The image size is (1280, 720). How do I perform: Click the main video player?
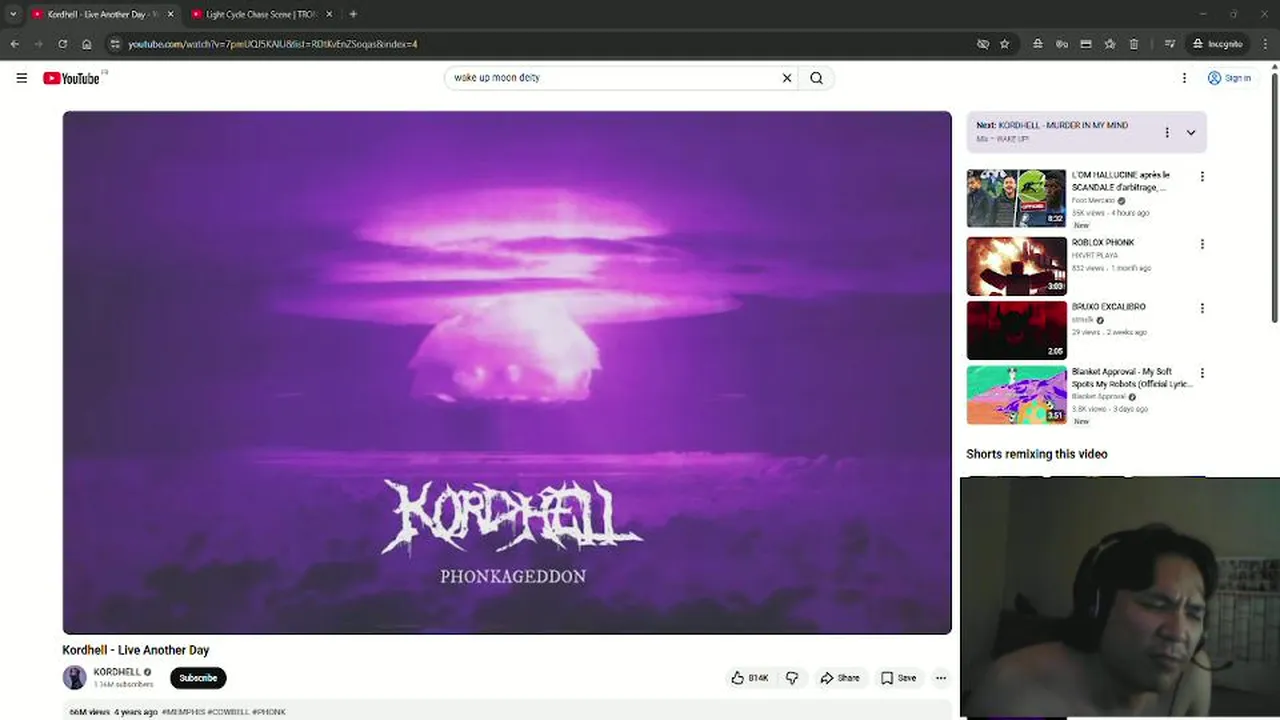pyautogui.click(x=507, y=372)
